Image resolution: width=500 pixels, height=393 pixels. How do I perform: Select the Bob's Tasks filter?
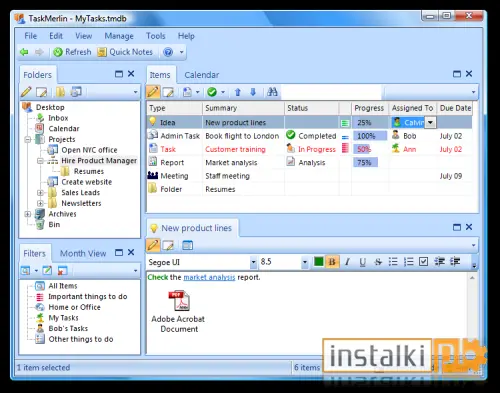(x=68, y=329)
